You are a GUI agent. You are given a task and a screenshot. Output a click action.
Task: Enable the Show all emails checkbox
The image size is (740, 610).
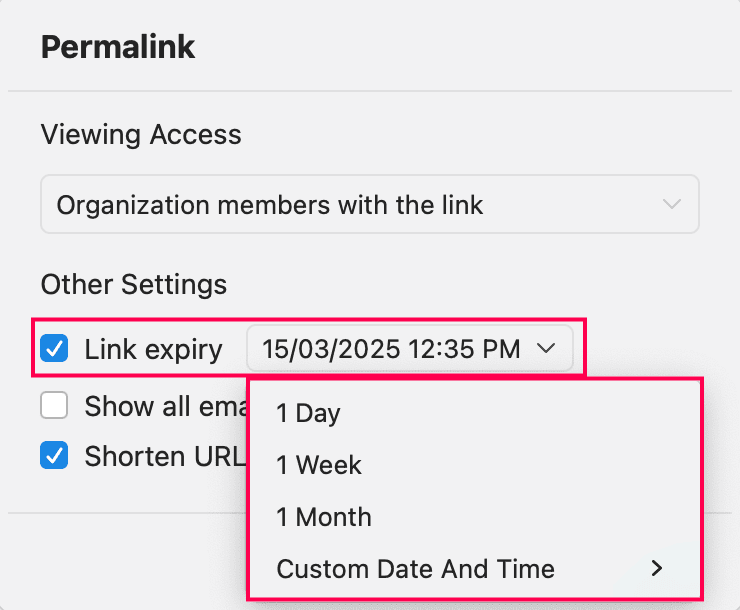pyautogui.click(x=54, y=406)
